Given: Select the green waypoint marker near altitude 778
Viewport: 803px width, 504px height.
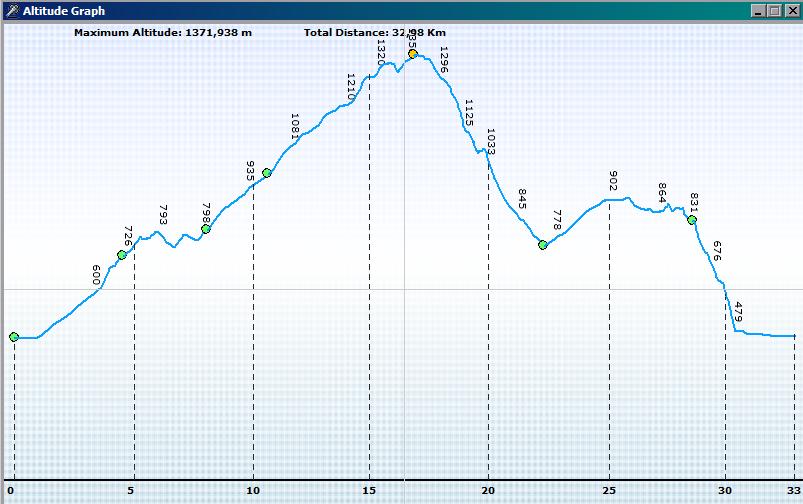Looking at the screenshot, I should pos(543,245).
